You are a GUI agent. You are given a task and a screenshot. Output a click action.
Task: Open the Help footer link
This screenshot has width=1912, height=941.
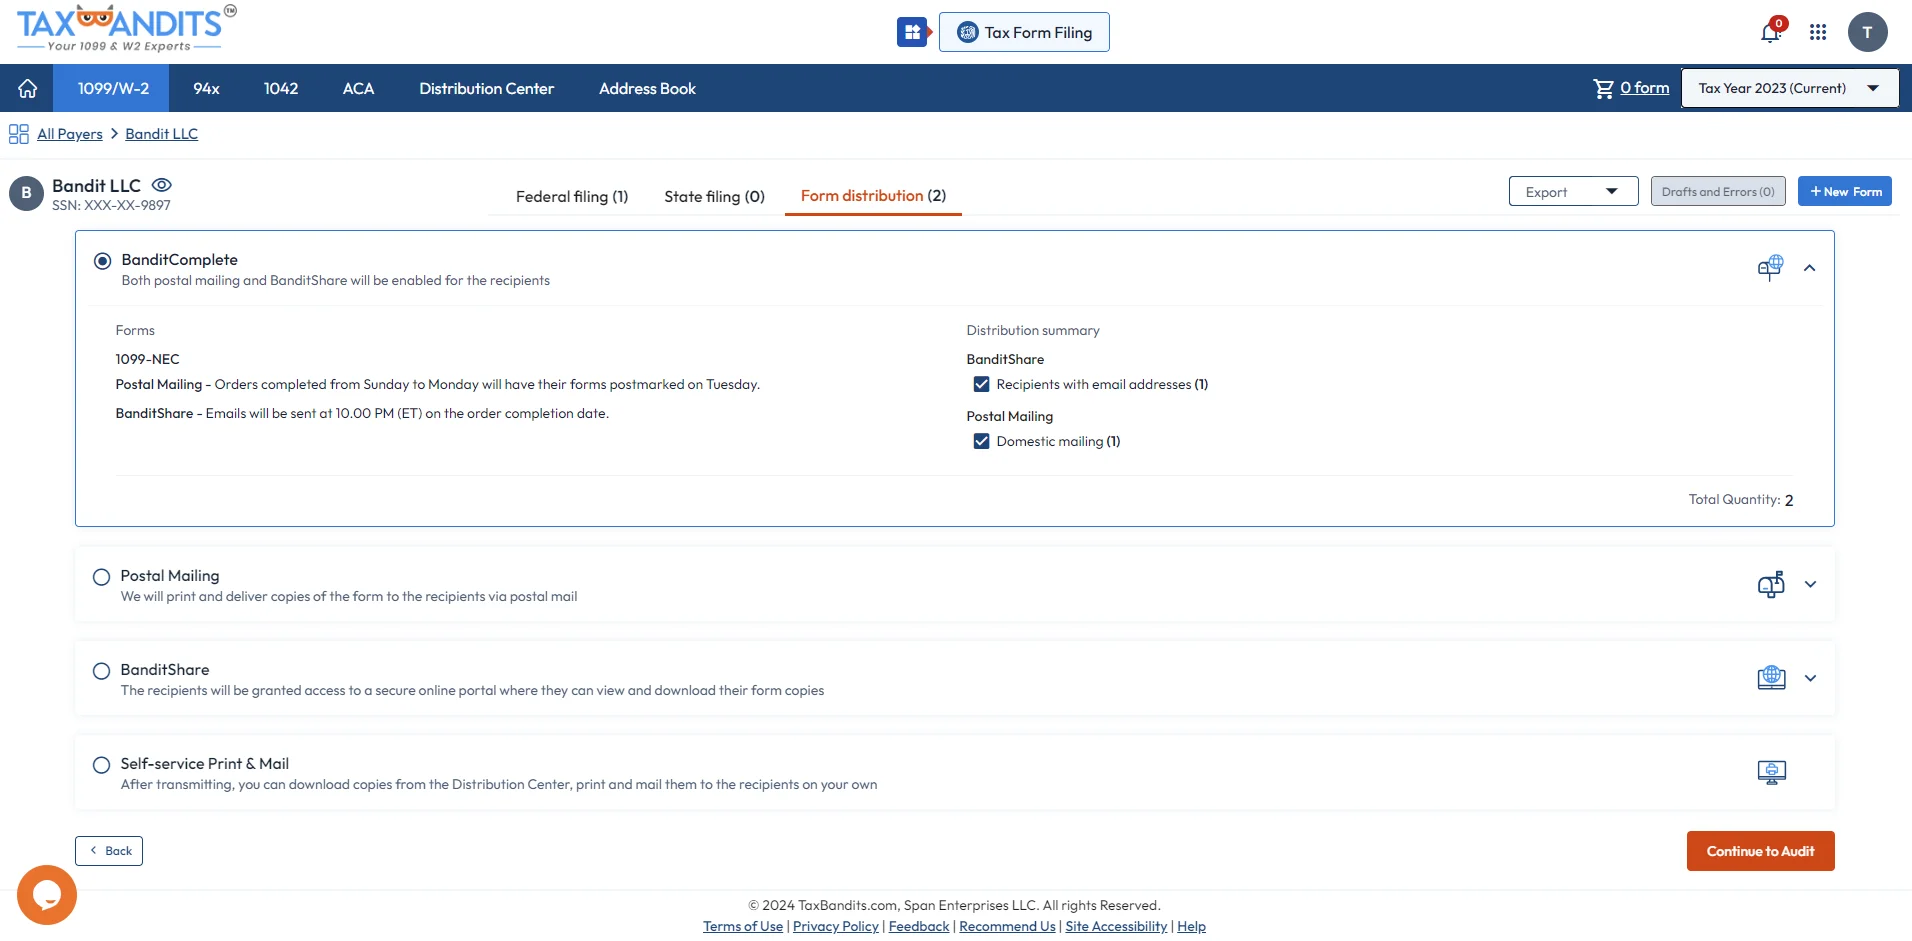tap(1191, 926)
